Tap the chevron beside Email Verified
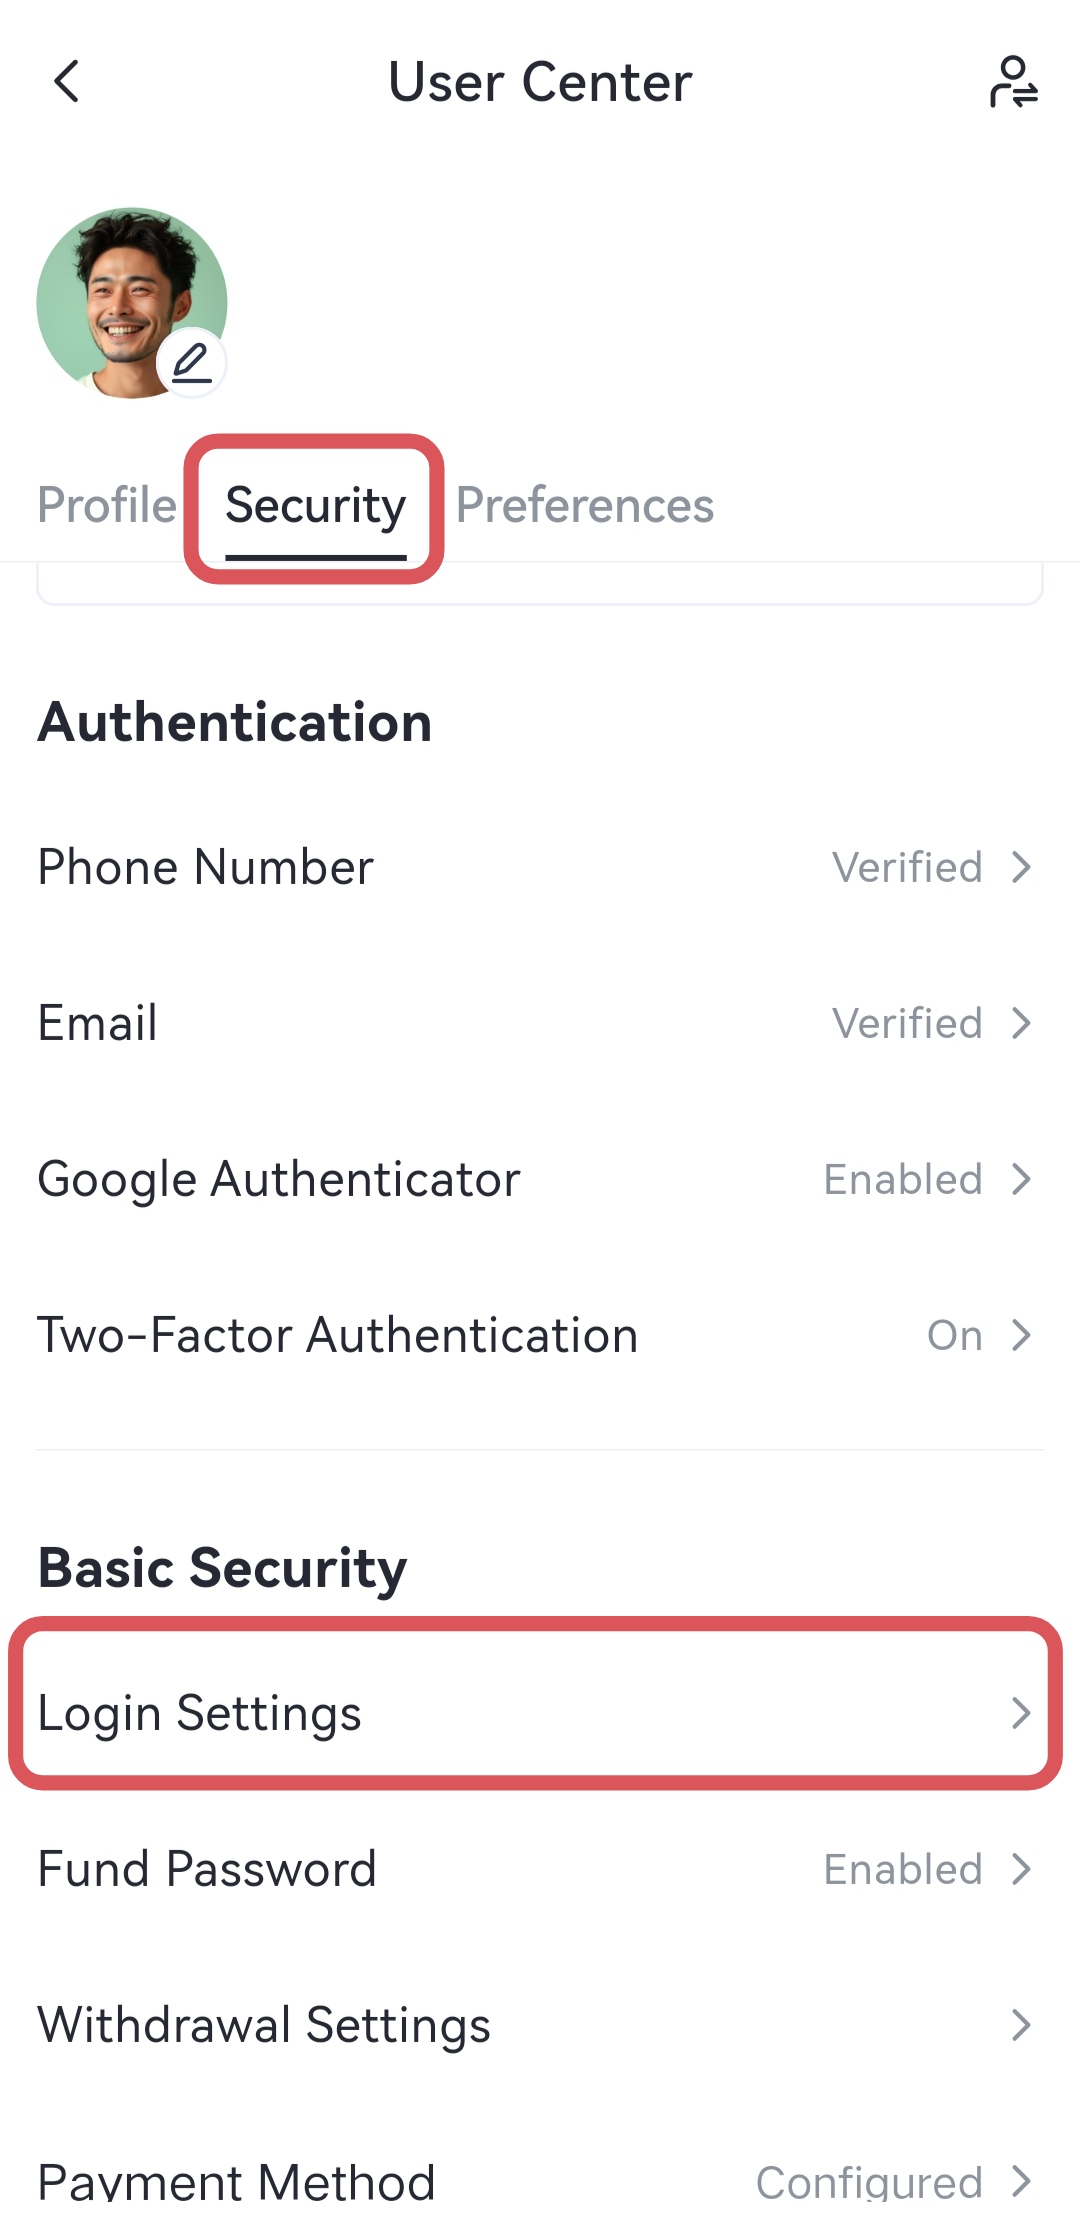 1021,1023
